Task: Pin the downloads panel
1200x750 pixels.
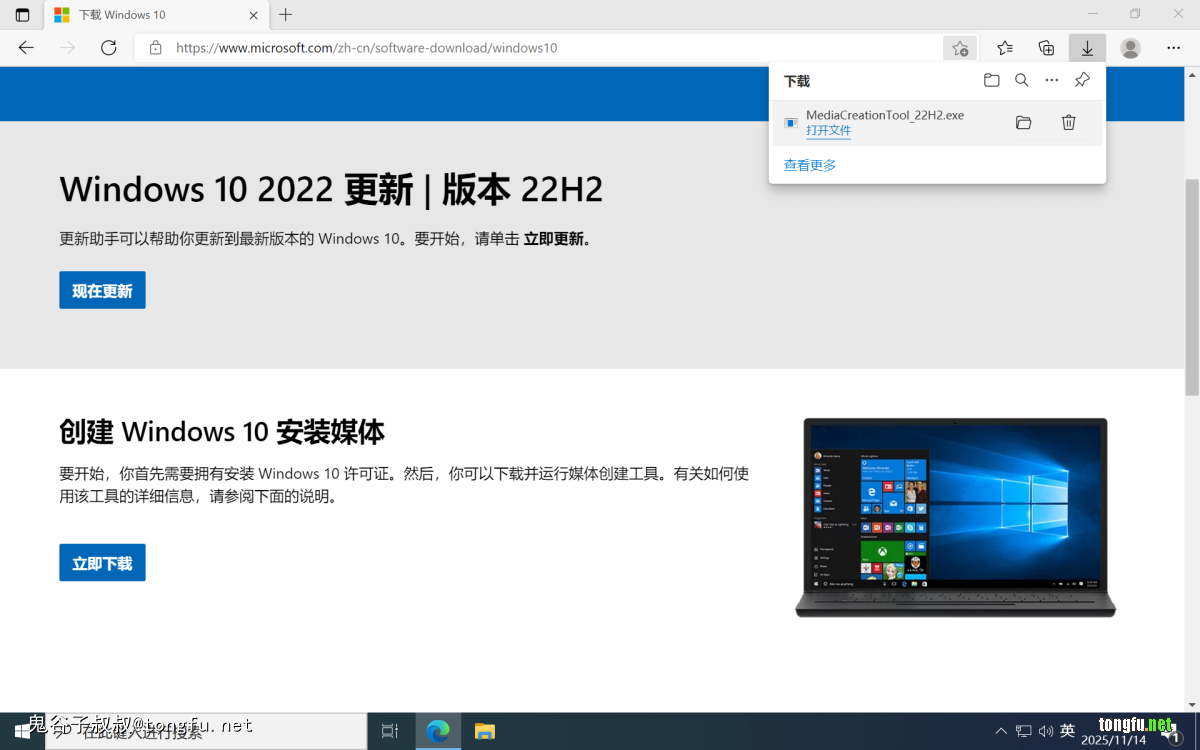Action: coord(1082,80)
